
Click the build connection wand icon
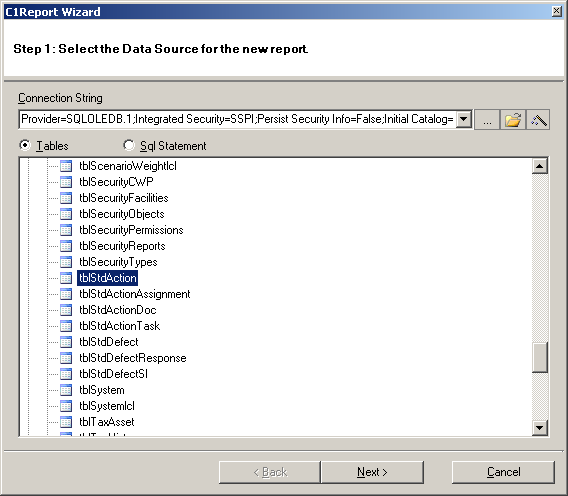538,120
